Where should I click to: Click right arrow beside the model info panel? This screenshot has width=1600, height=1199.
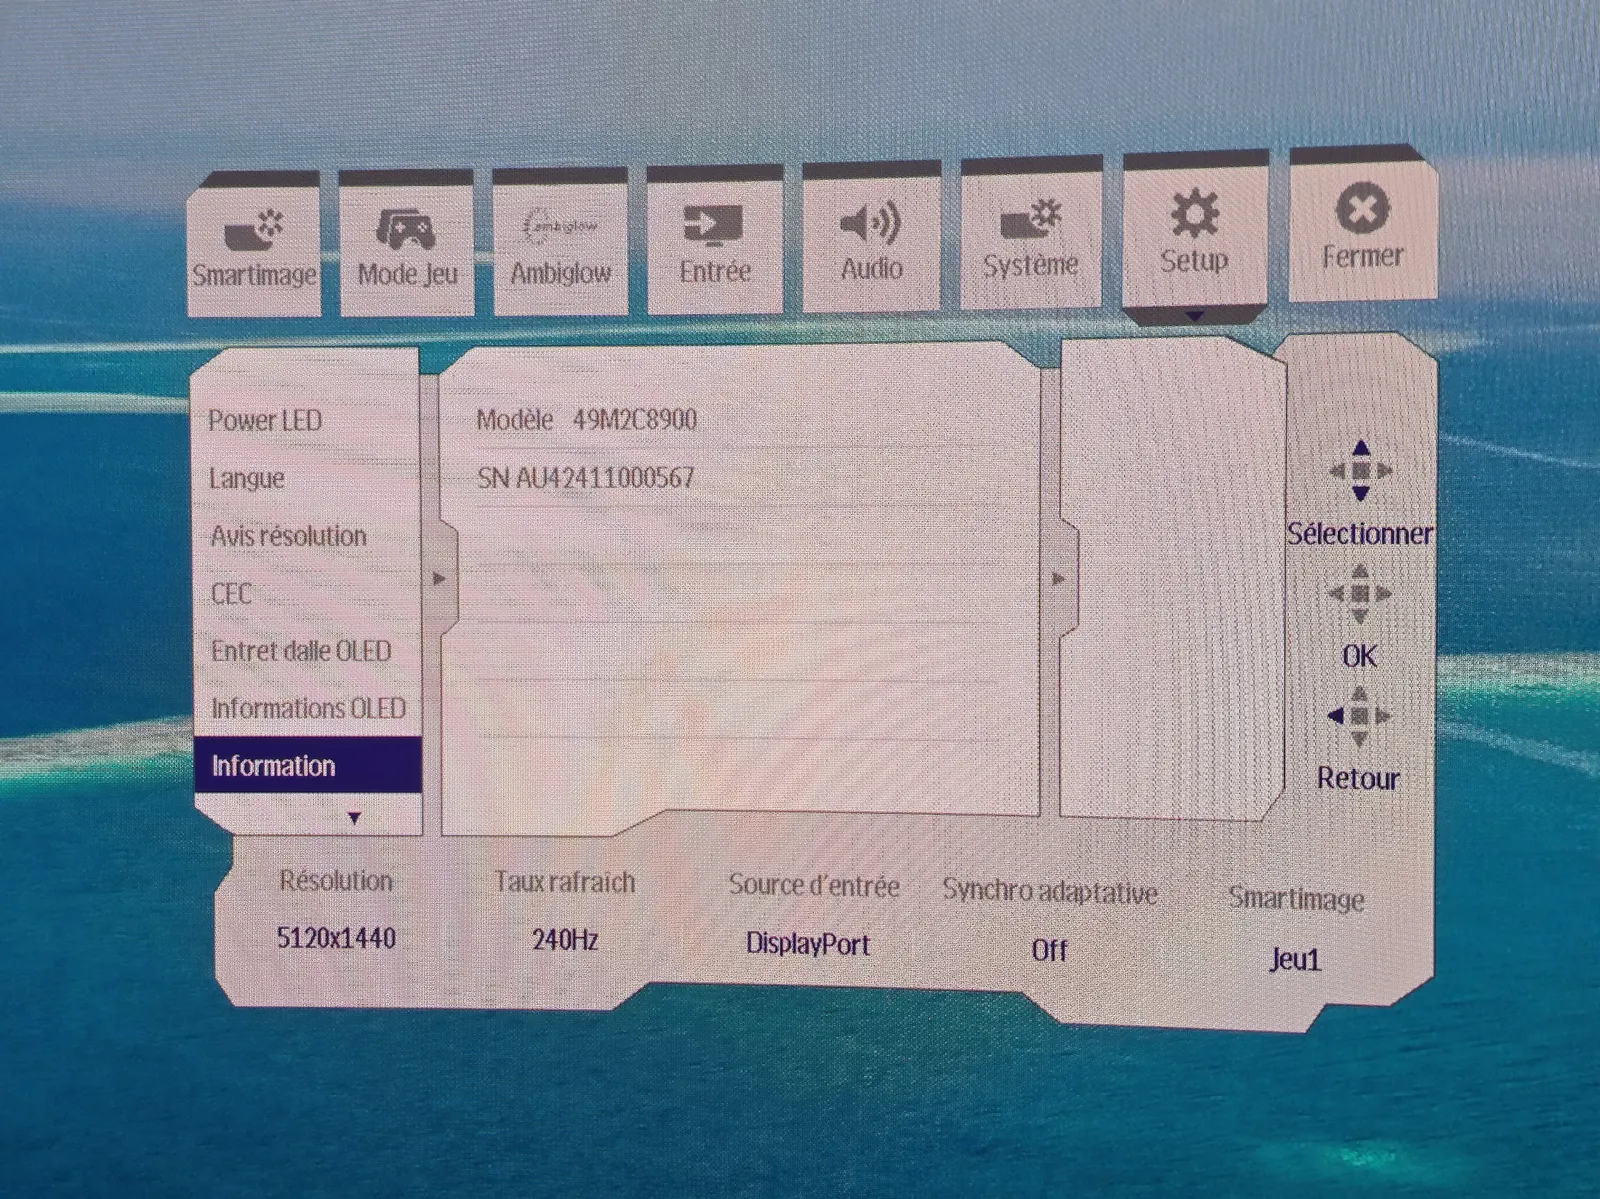click(1059, 579)
